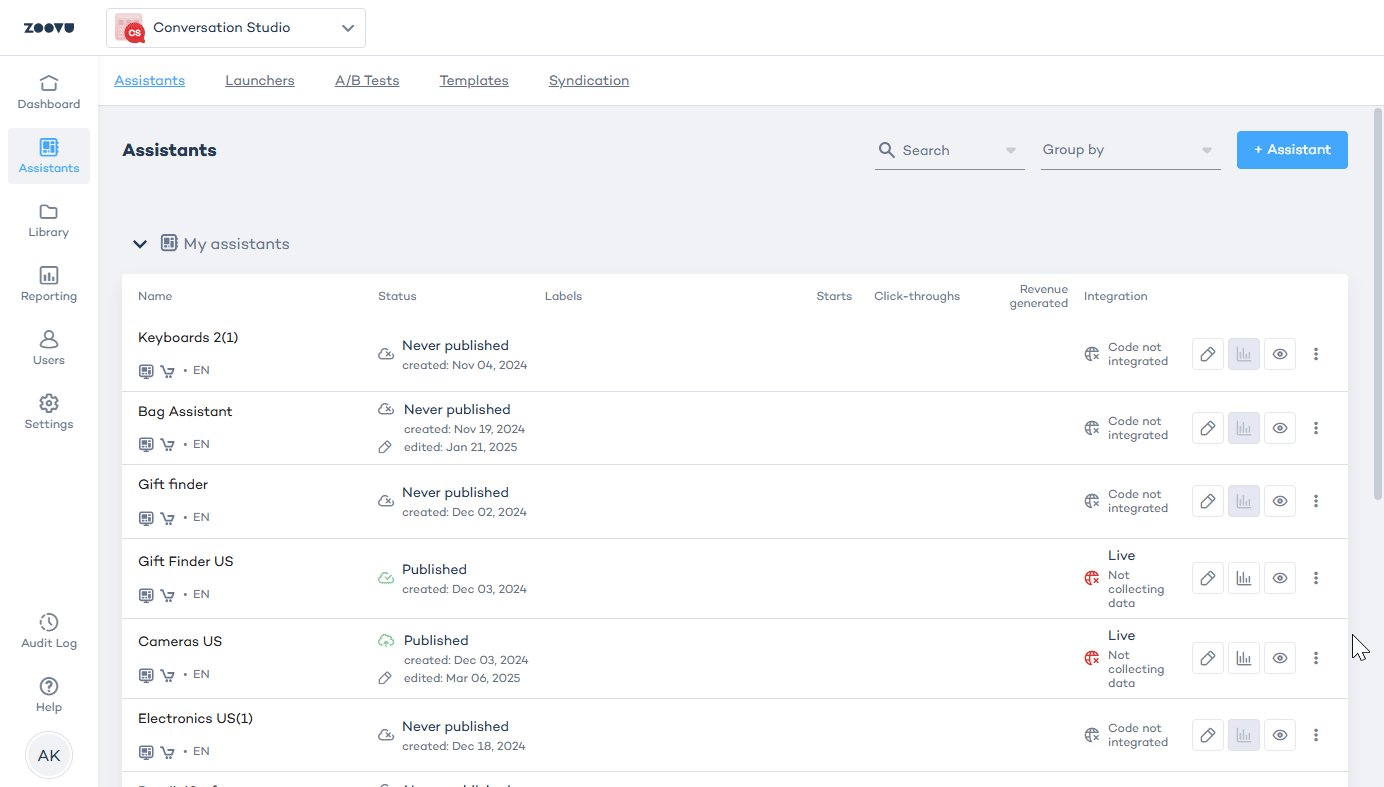Viewport: 1384px width, 787px height.
Task: Open analytics chart for Gift Finder US
Action: [1244, 578]
